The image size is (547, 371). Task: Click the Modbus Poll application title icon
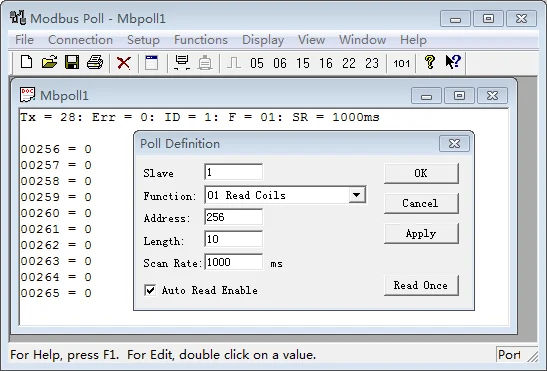18,17
